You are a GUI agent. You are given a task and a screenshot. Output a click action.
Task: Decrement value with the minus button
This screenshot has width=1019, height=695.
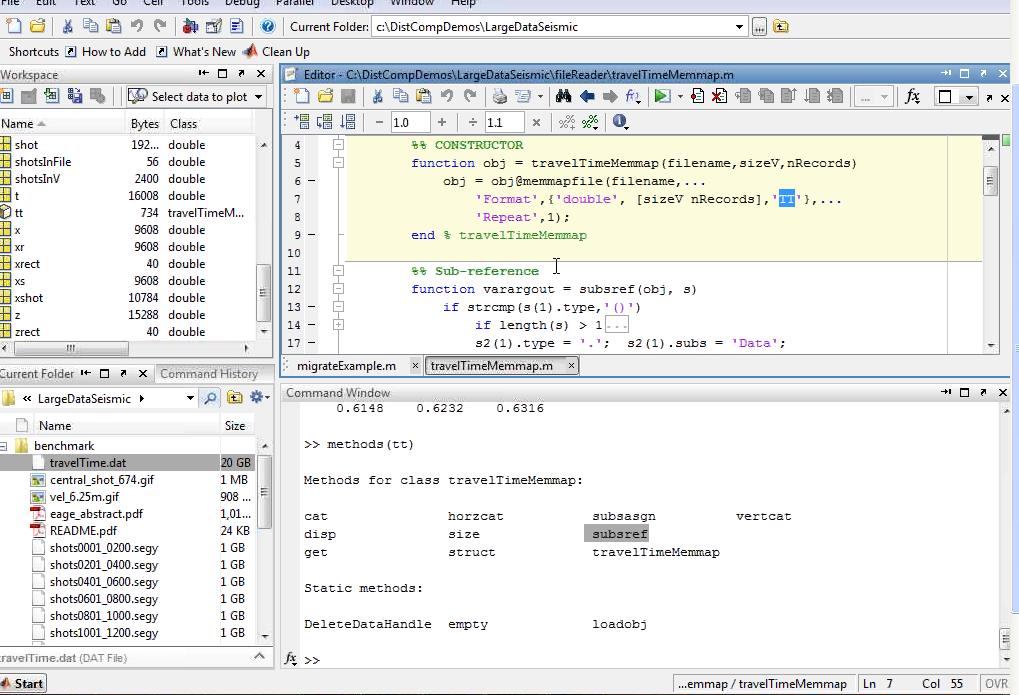point(380,122)
